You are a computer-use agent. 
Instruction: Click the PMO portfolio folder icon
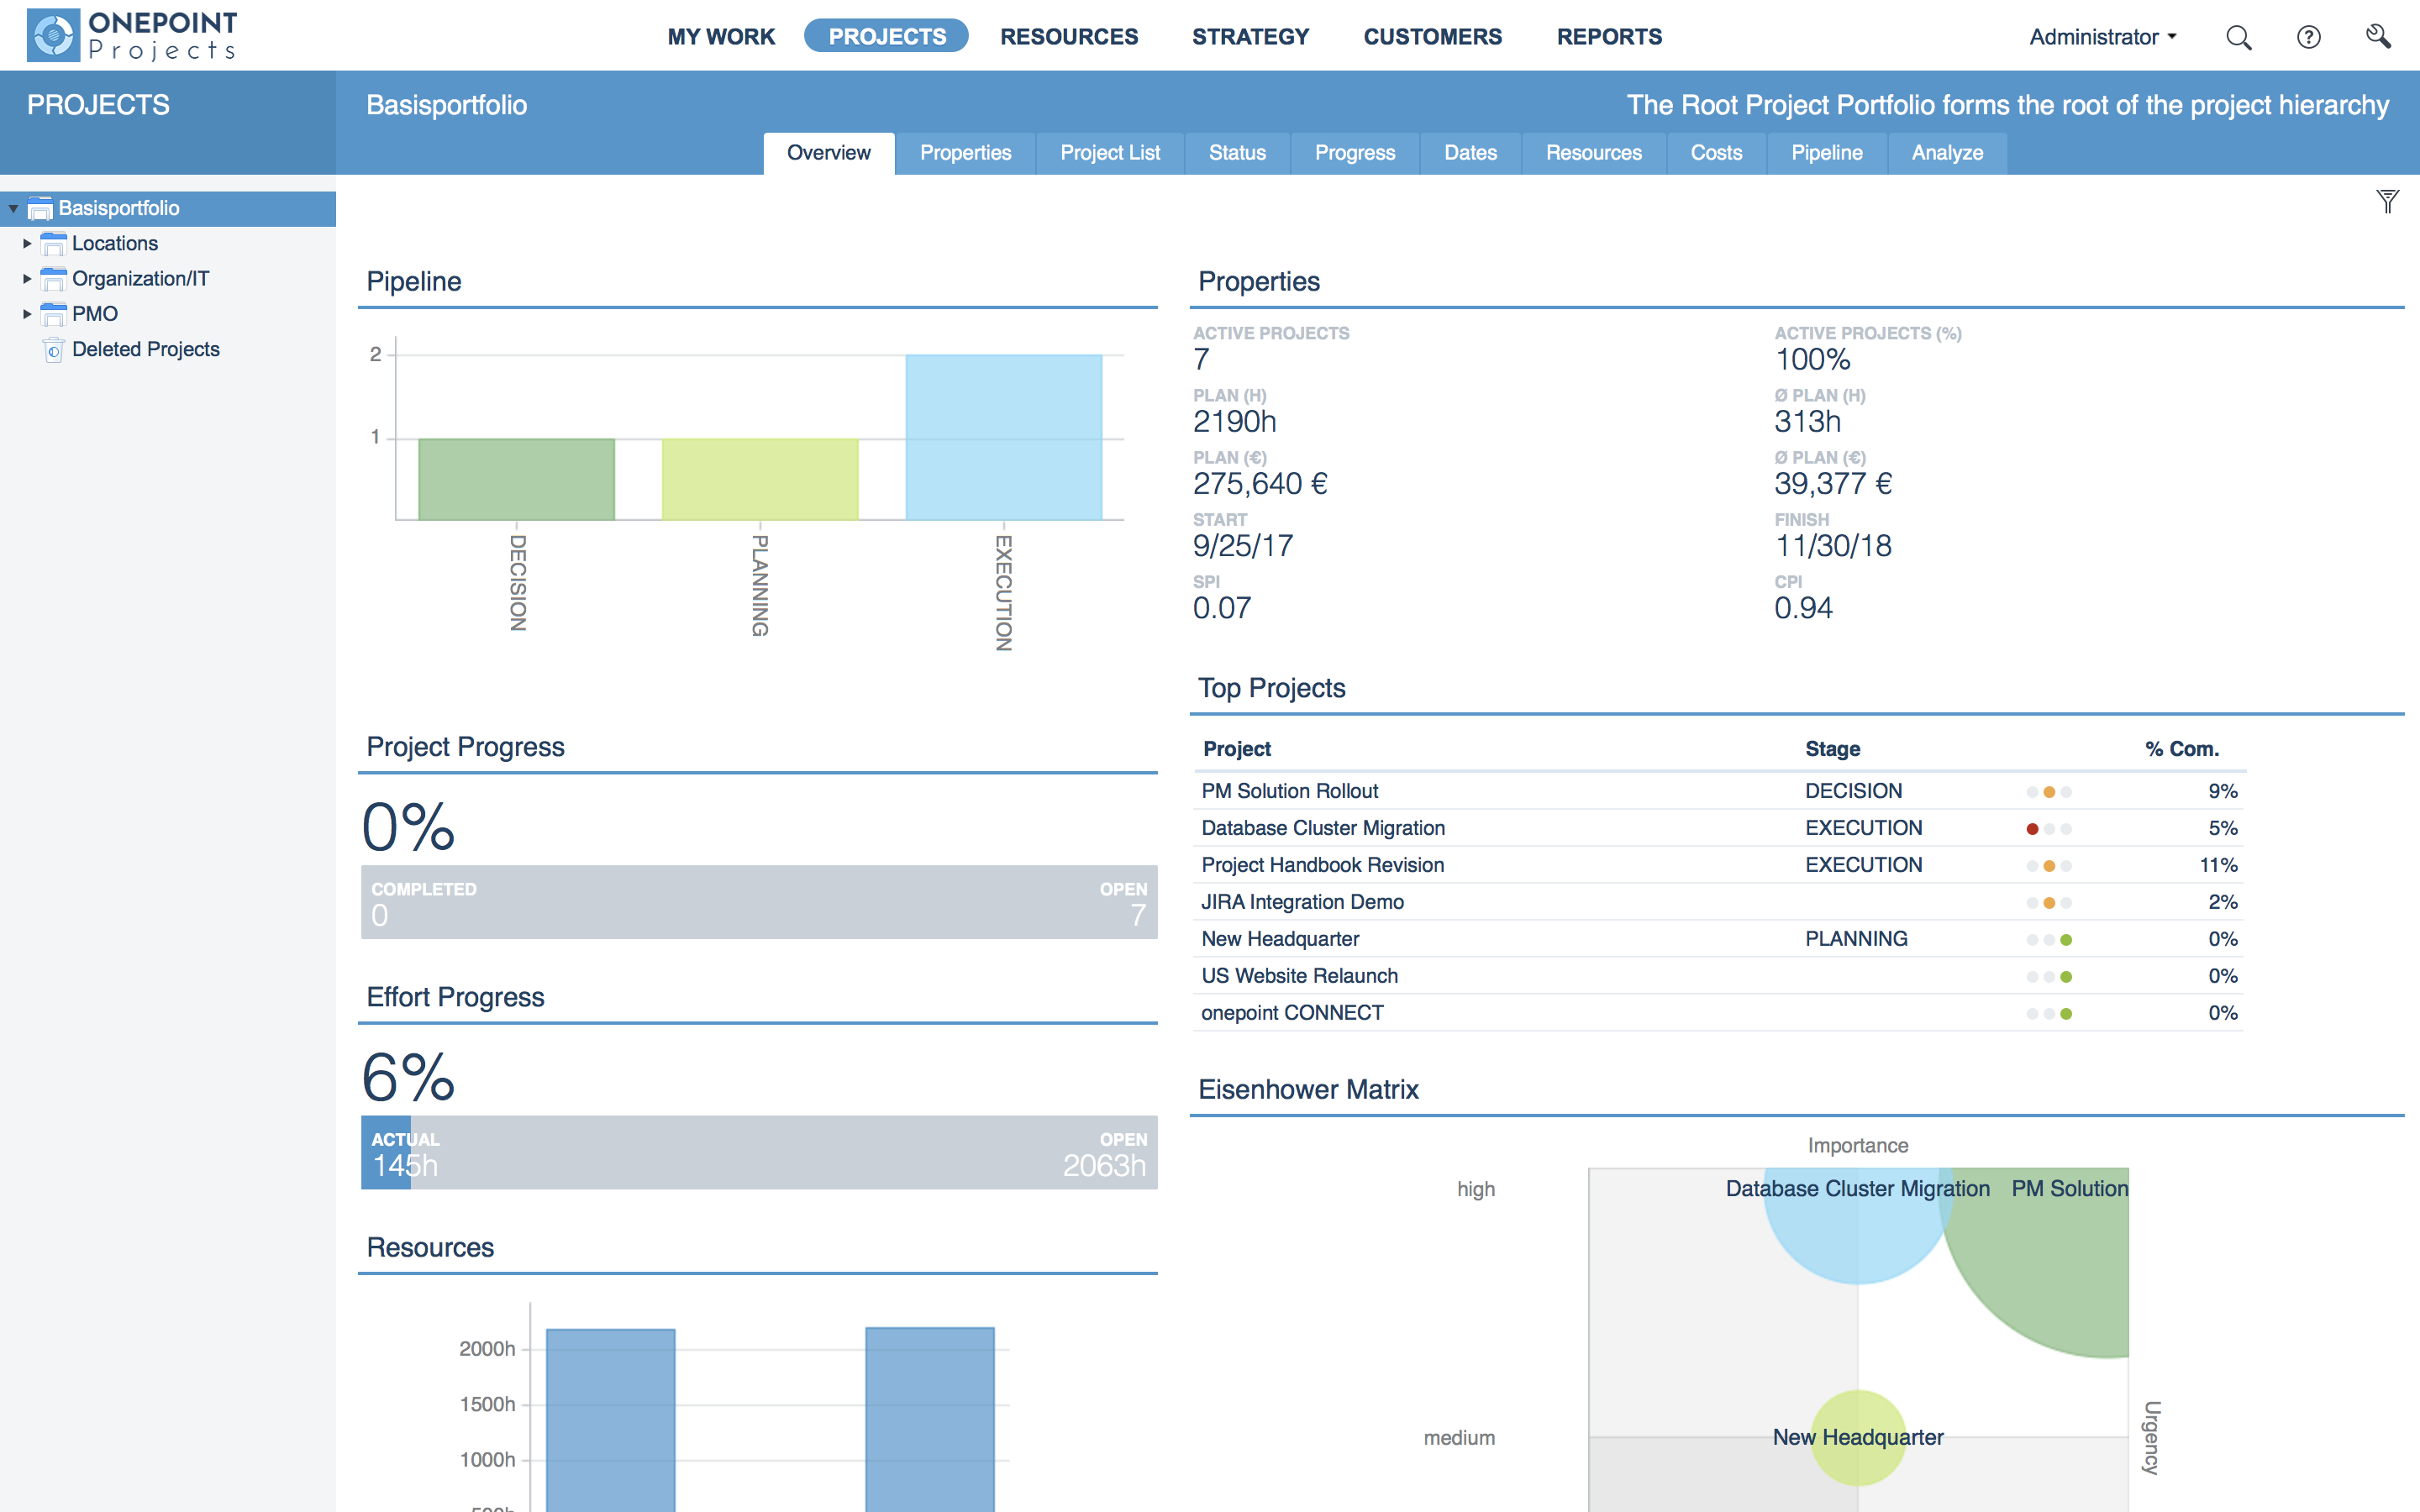(53, 315)
